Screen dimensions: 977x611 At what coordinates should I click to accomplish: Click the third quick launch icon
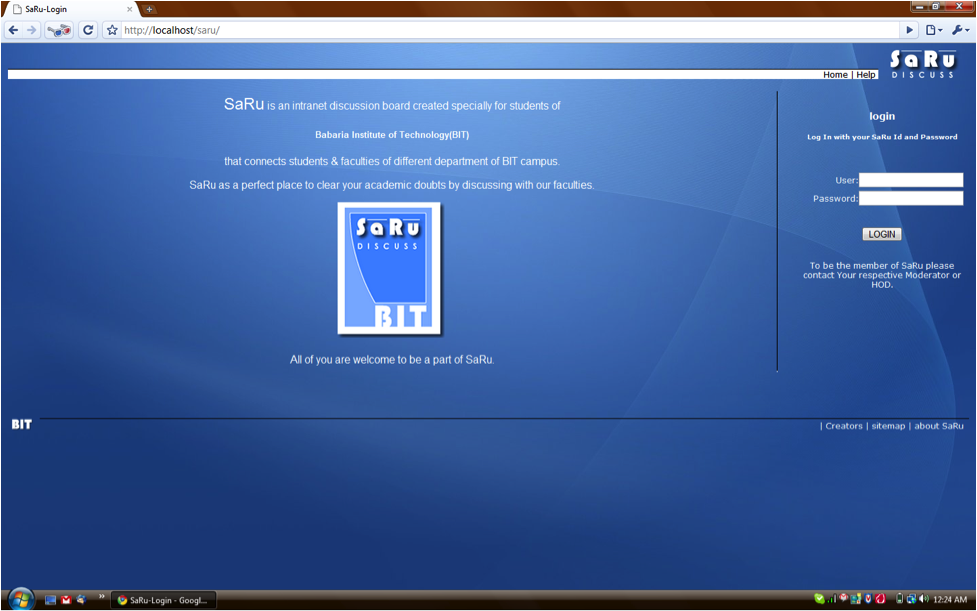[x=80, y=600]
